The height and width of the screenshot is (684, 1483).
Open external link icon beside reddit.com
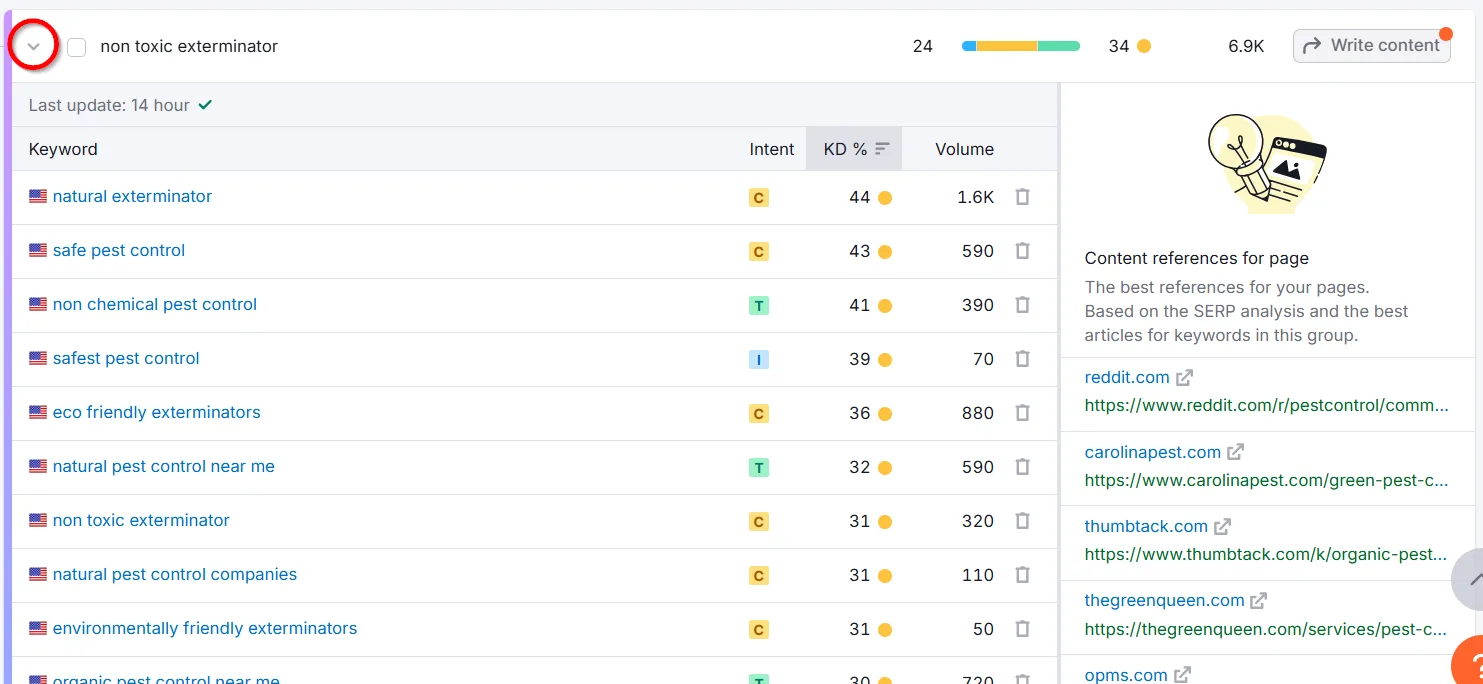click(x=1184, y=378)
